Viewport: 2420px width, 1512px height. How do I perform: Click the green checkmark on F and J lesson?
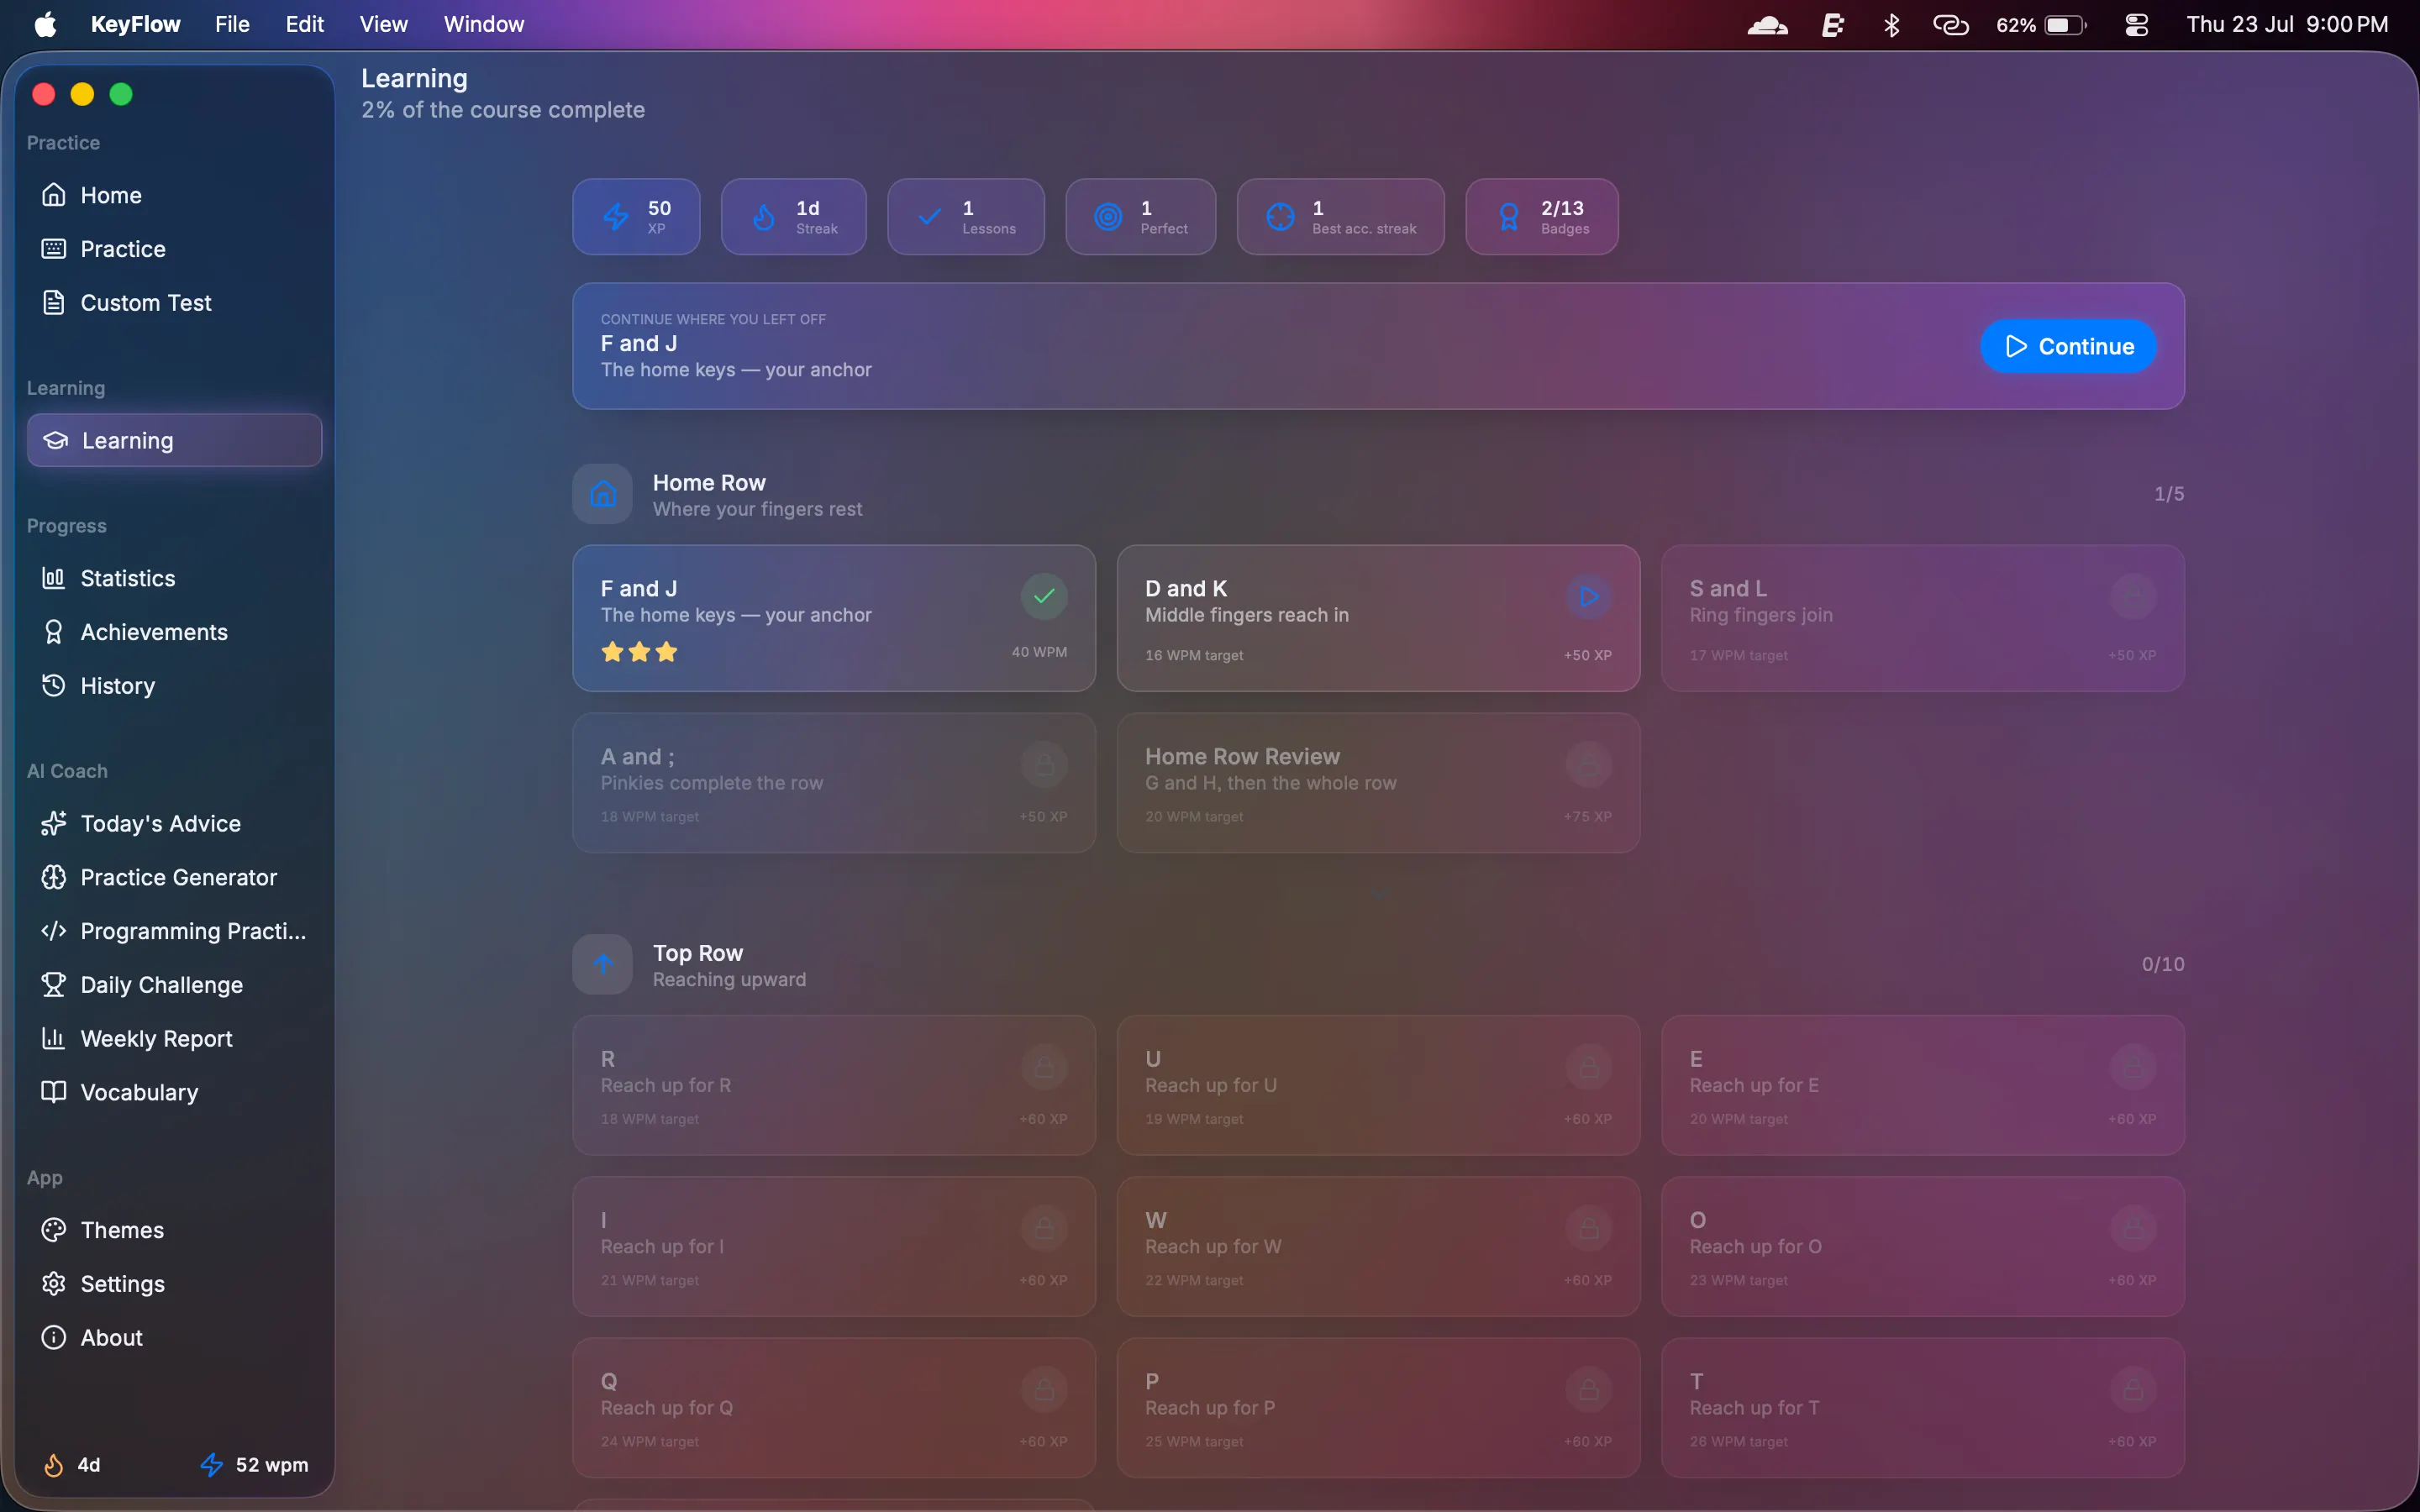point(1044,597)
